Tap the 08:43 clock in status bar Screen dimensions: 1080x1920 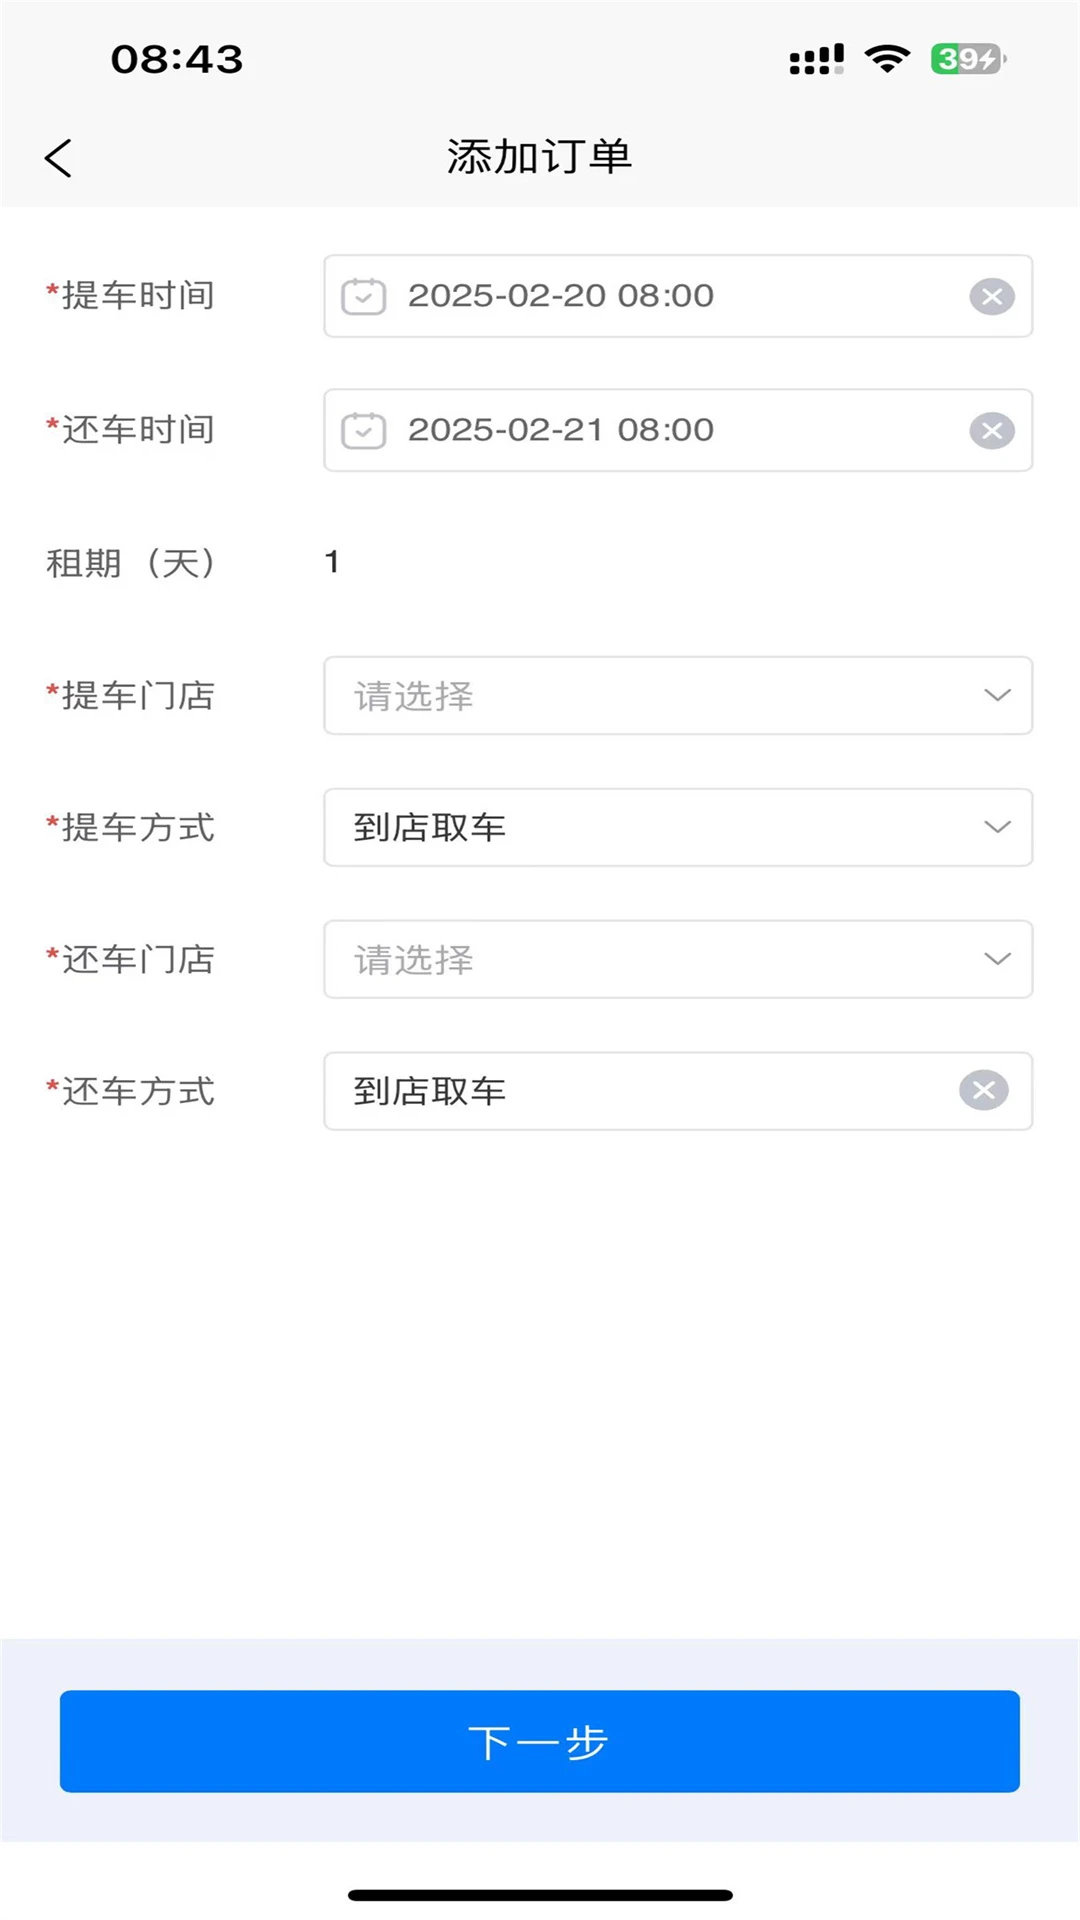tap(177, 59)
